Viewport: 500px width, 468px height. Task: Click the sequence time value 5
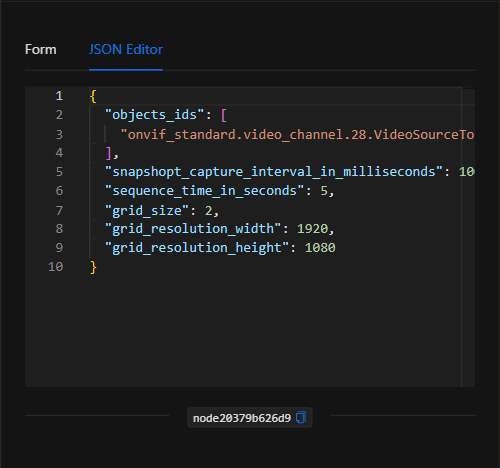[x=324, y=191]
